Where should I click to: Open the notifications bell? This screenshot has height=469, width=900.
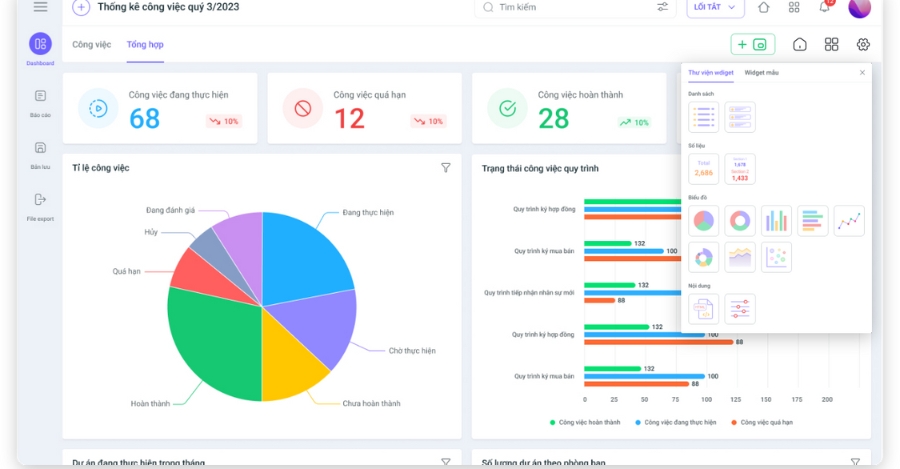825,7
